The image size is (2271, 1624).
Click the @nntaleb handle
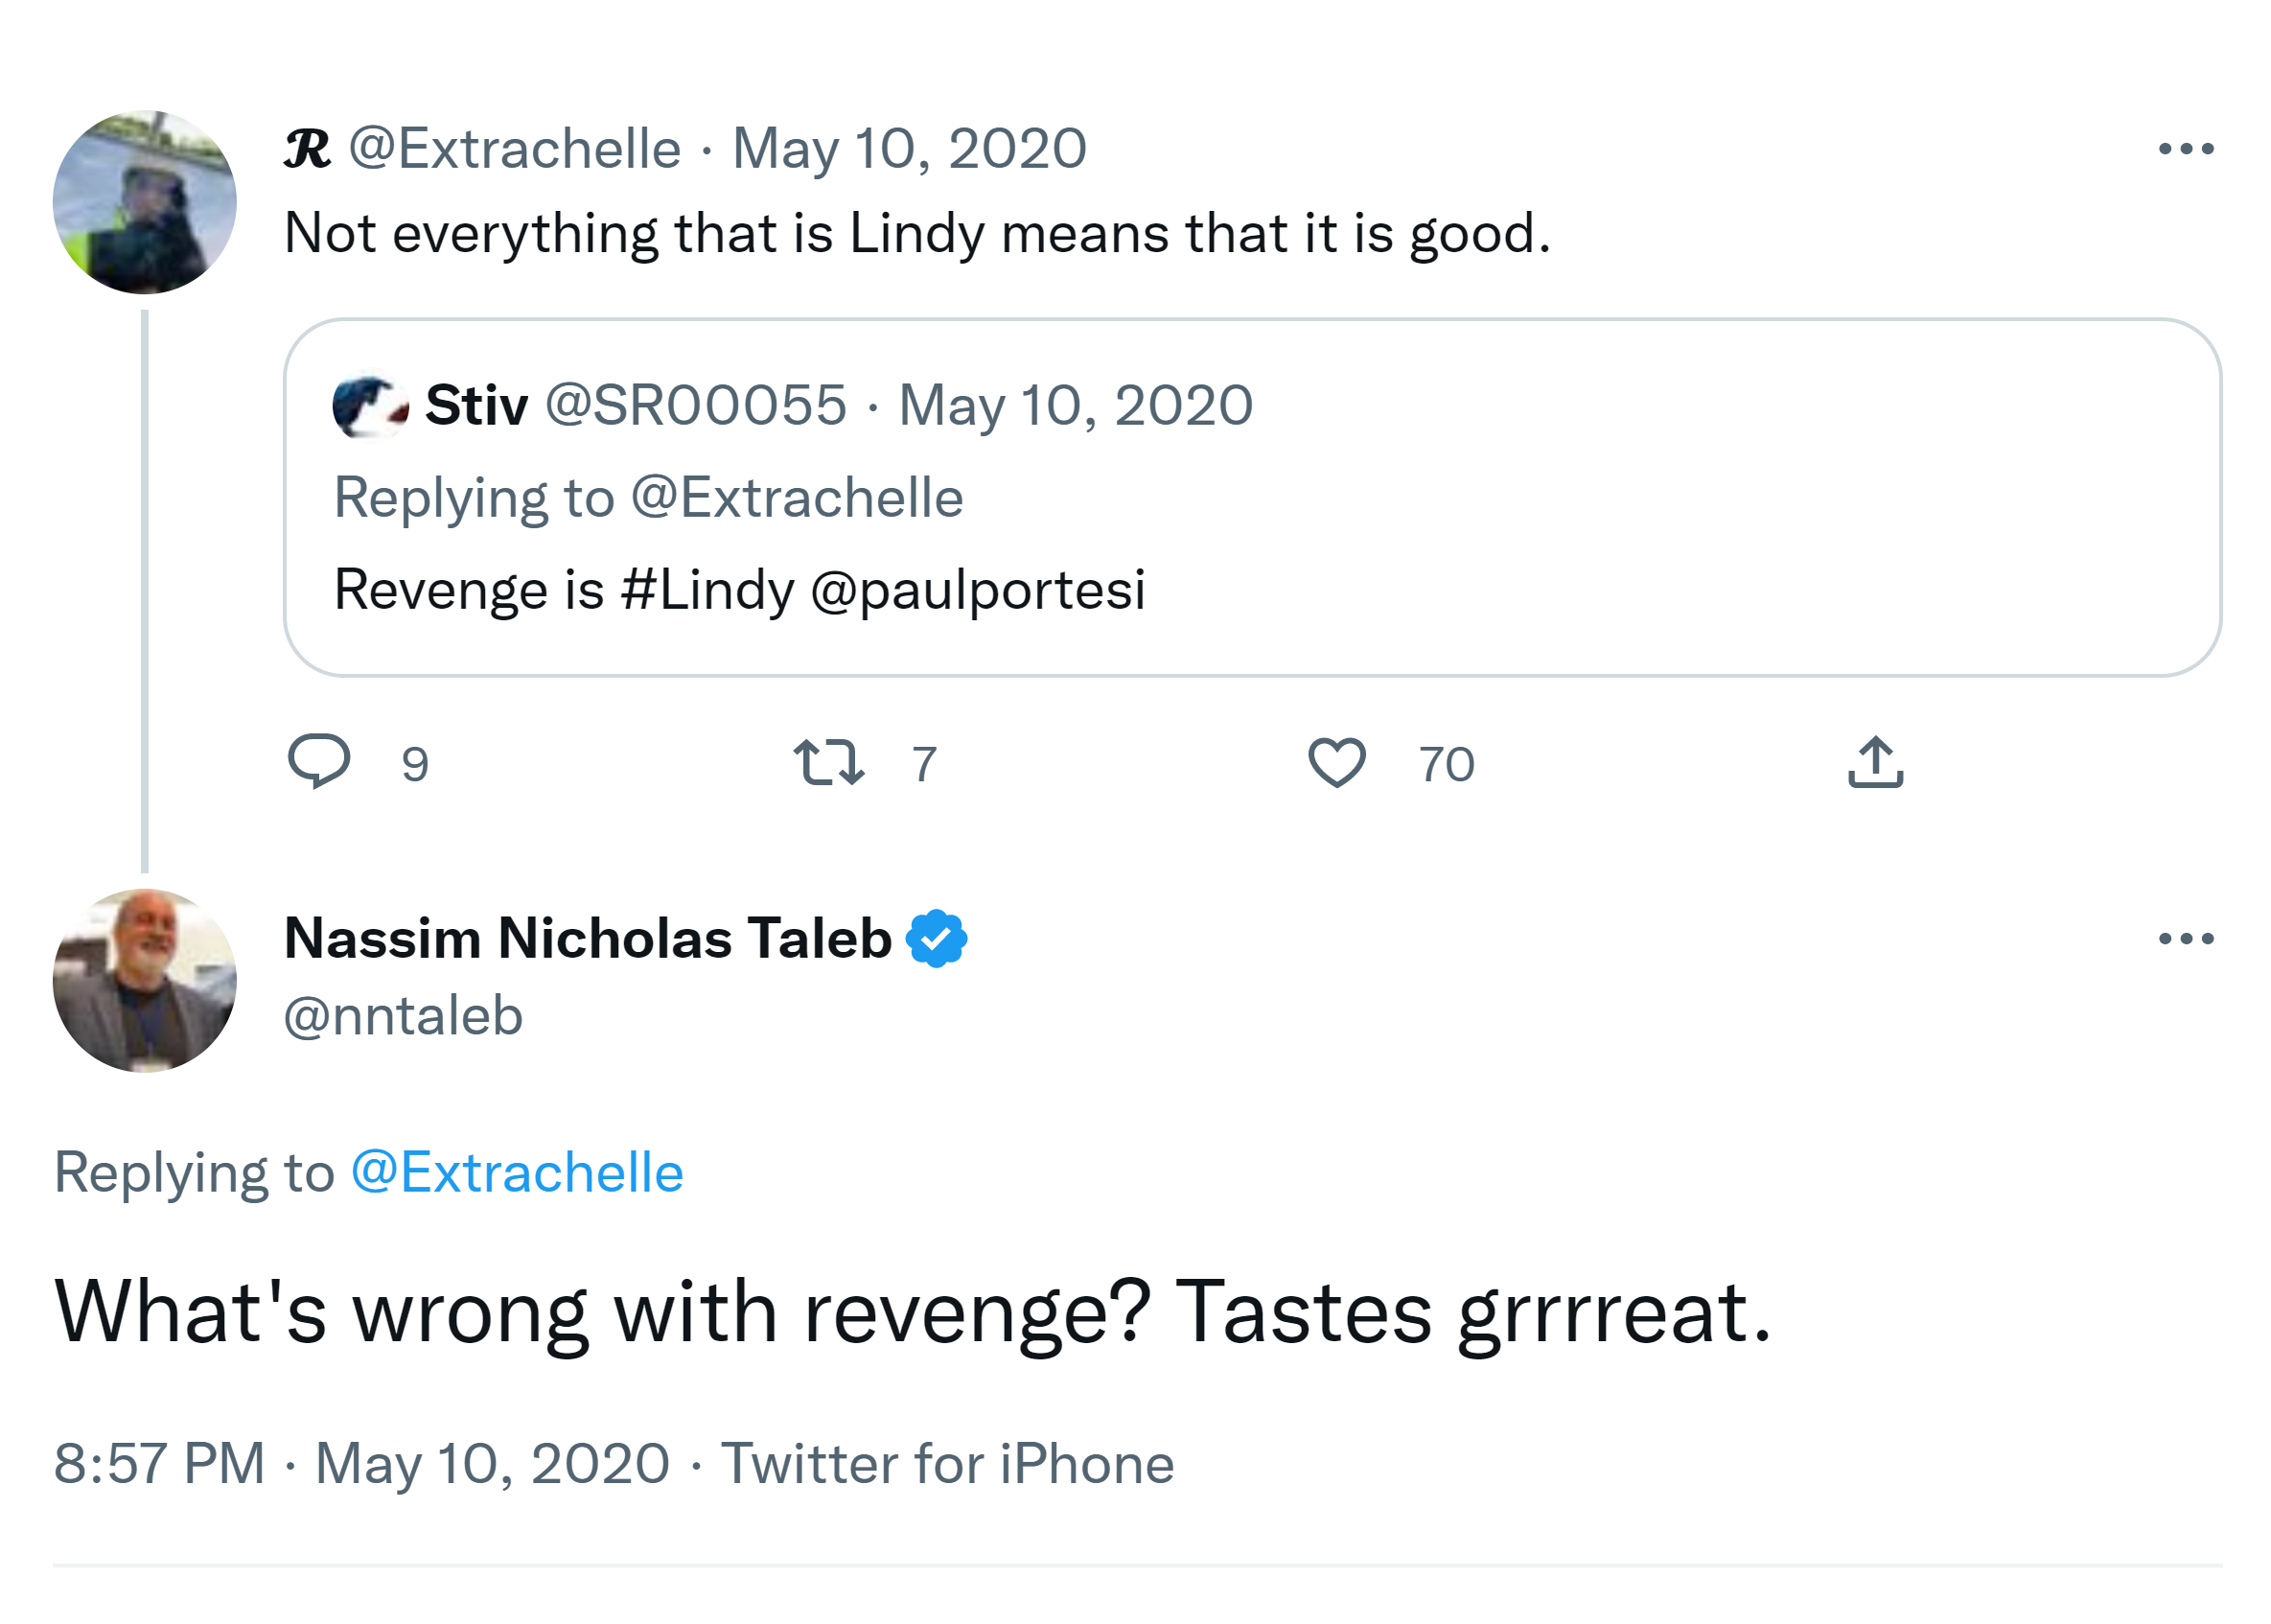[403, 1016]
